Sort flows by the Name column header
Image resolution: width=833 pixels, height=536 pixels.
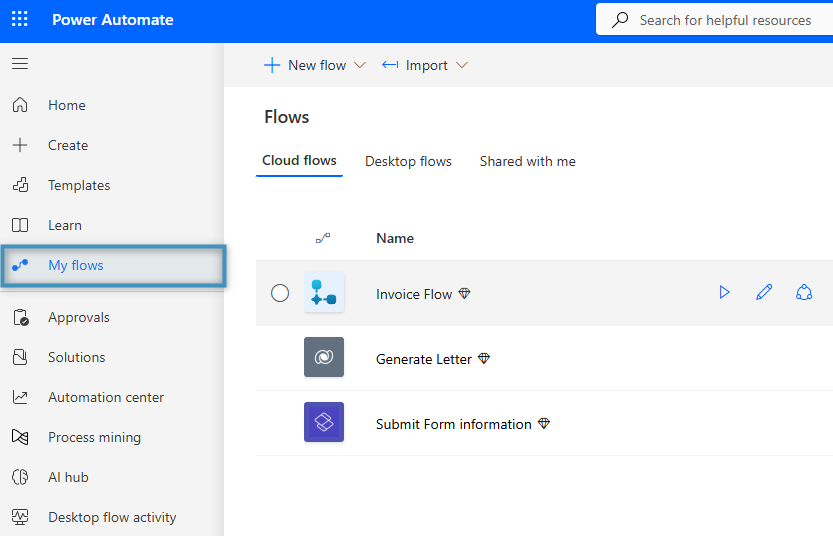click(395, 238)
